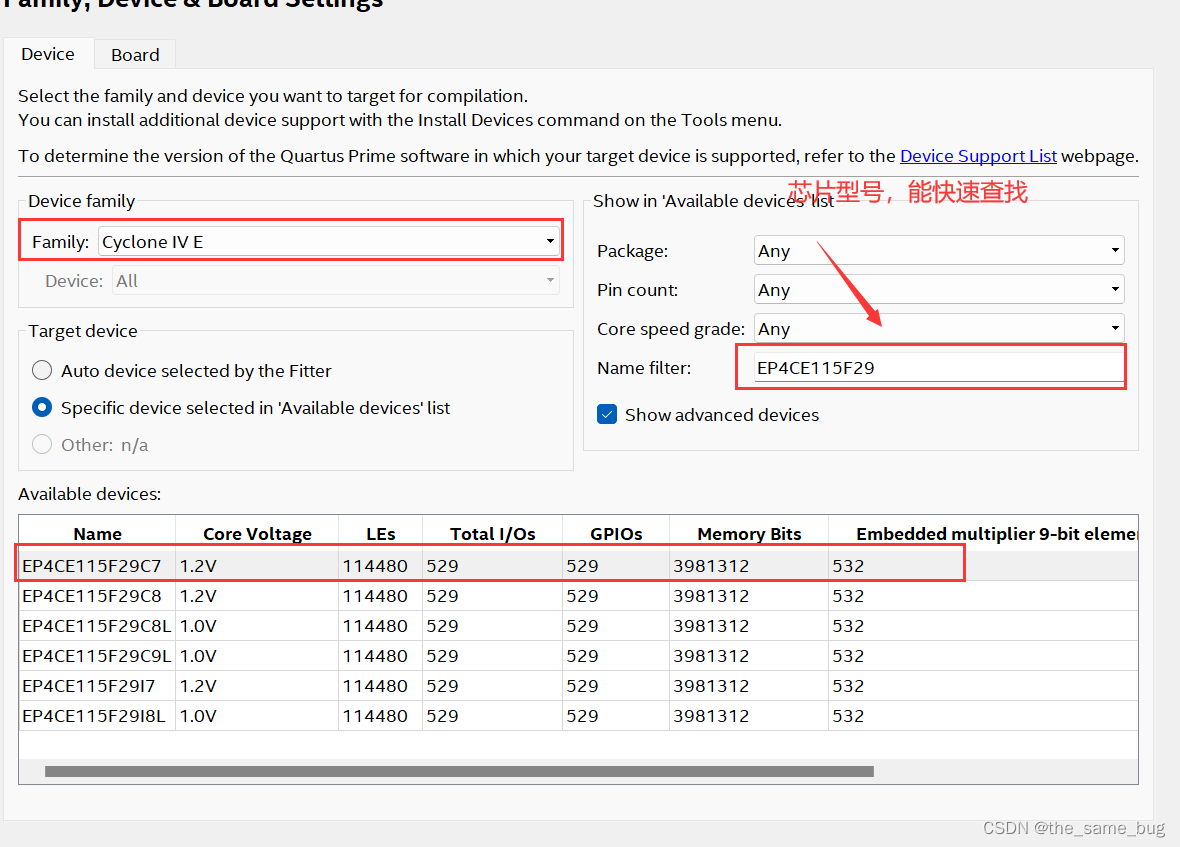This screenshot has width=1180, height=847.
Task: Click the horizontal scrollbar of available devices
Action: [x=459, y=771]
